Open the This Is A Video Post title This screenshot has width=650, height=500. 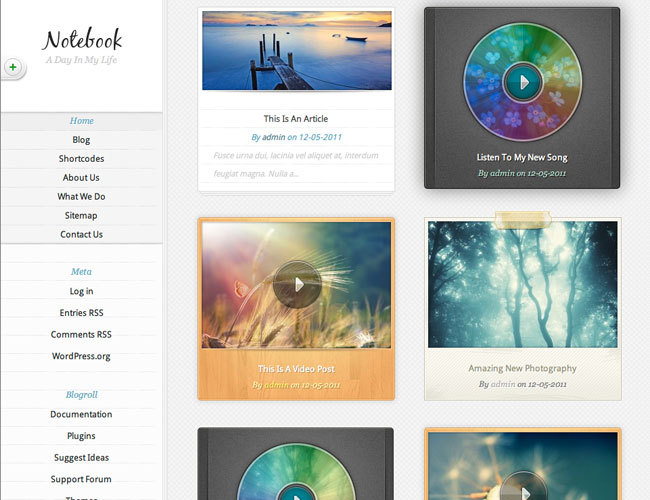296,369
